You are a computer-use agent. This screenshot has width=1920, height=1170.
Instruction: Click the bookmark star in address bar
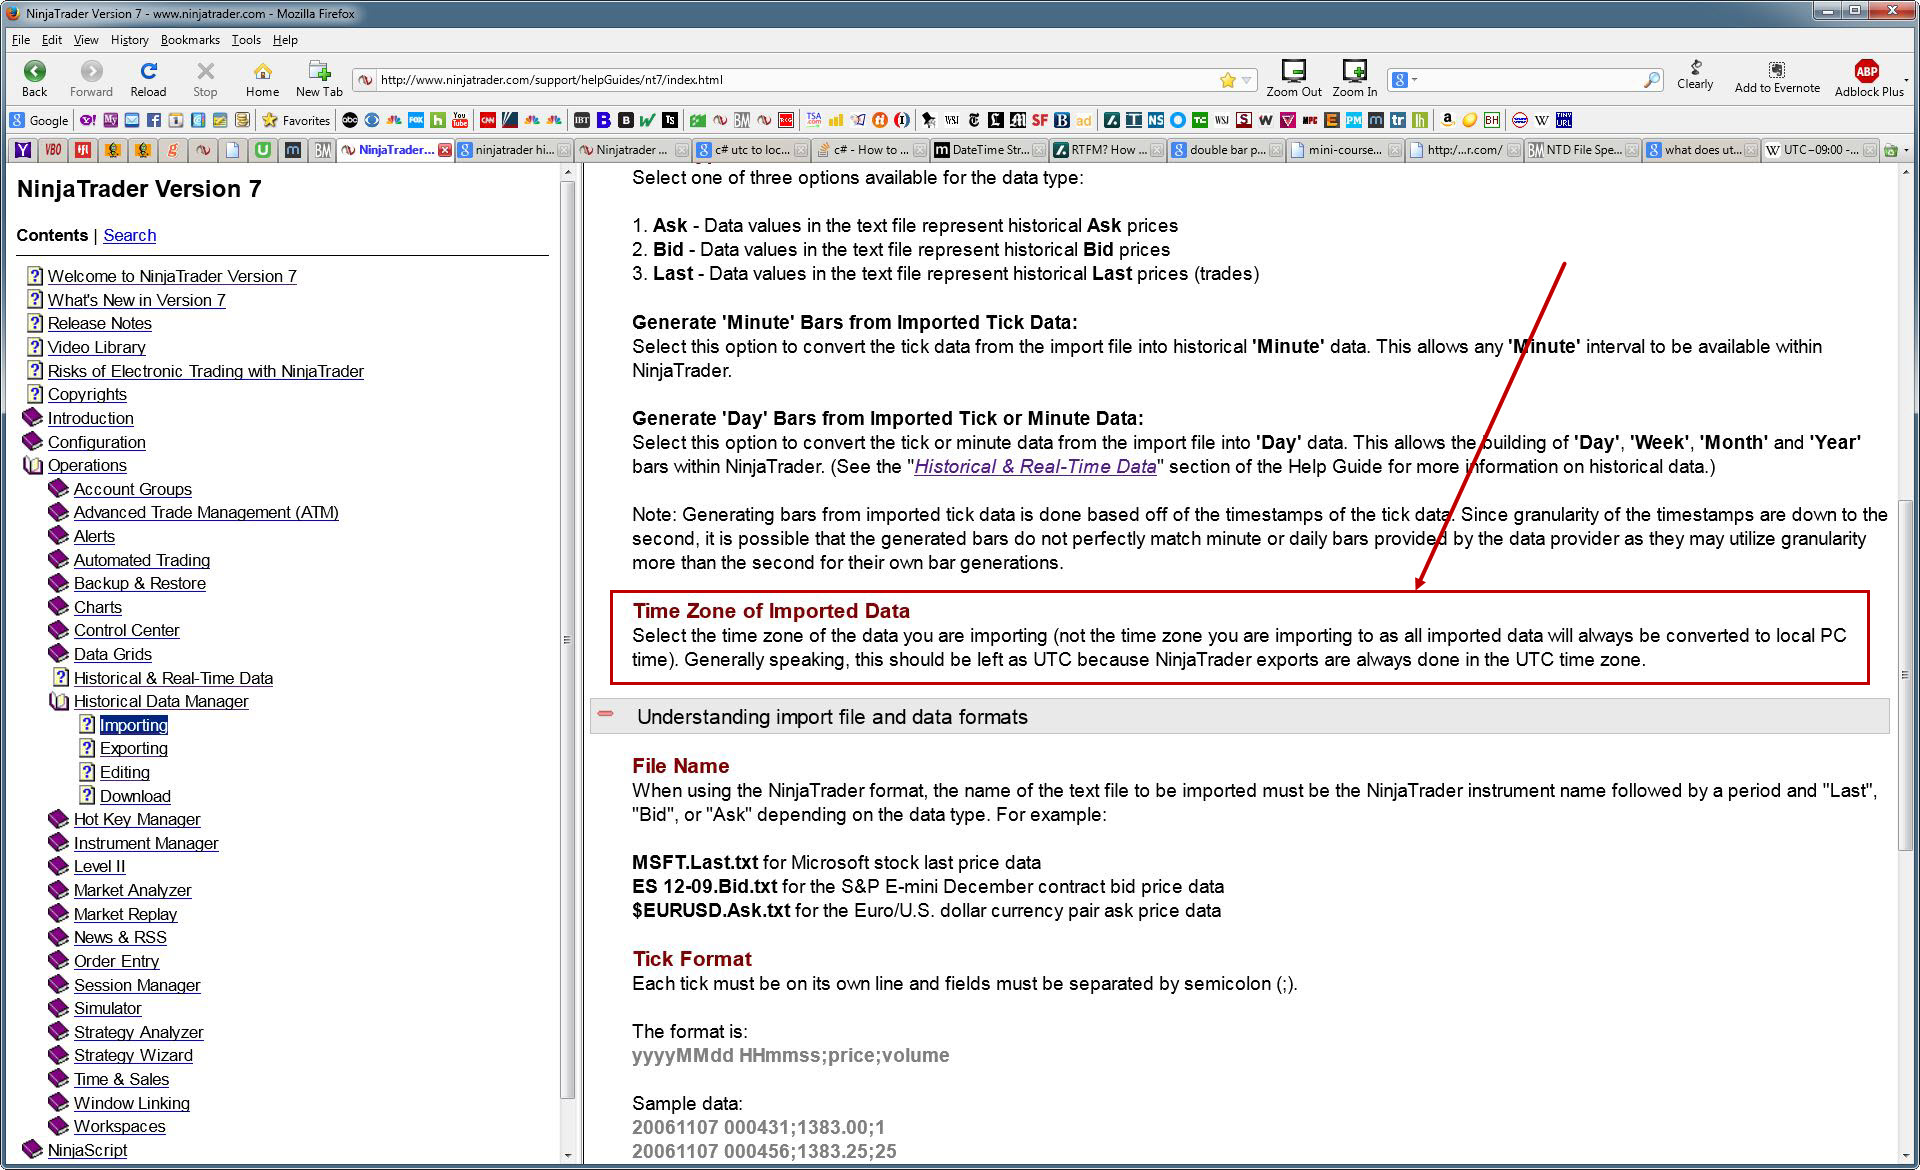coord(1227,80)
